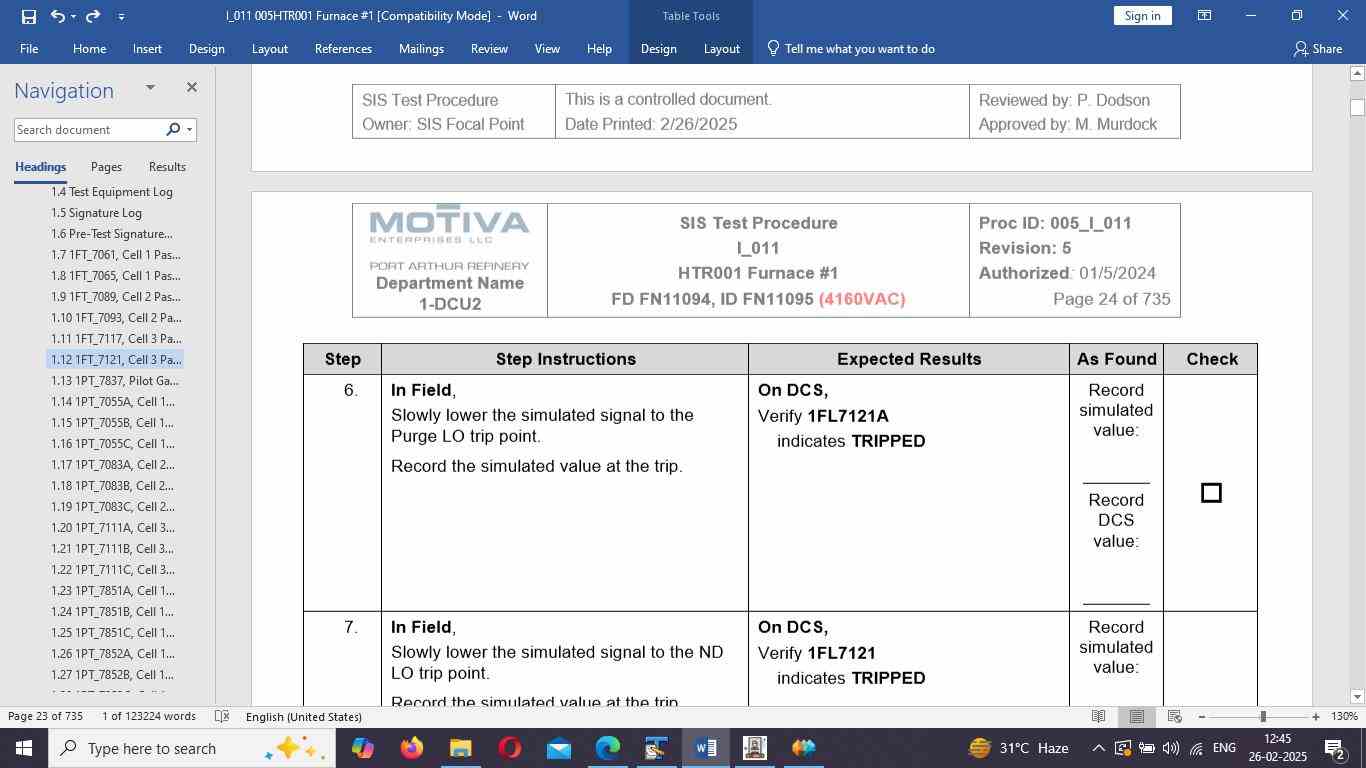1366x768 pixels.
Task: Open File Explorer from the taskbar
Action: click(x=460, y=748)
